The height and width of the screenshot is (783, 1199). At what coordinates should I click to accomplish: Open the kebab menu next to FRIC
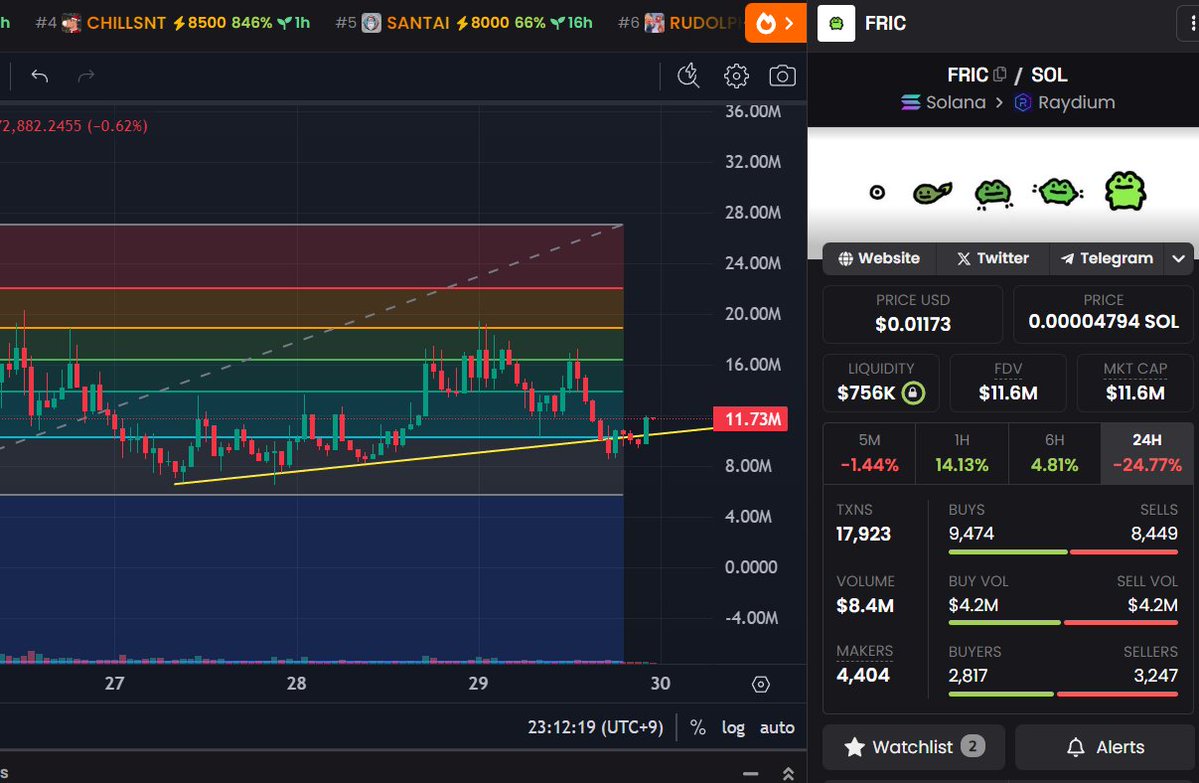point(1191,24)
